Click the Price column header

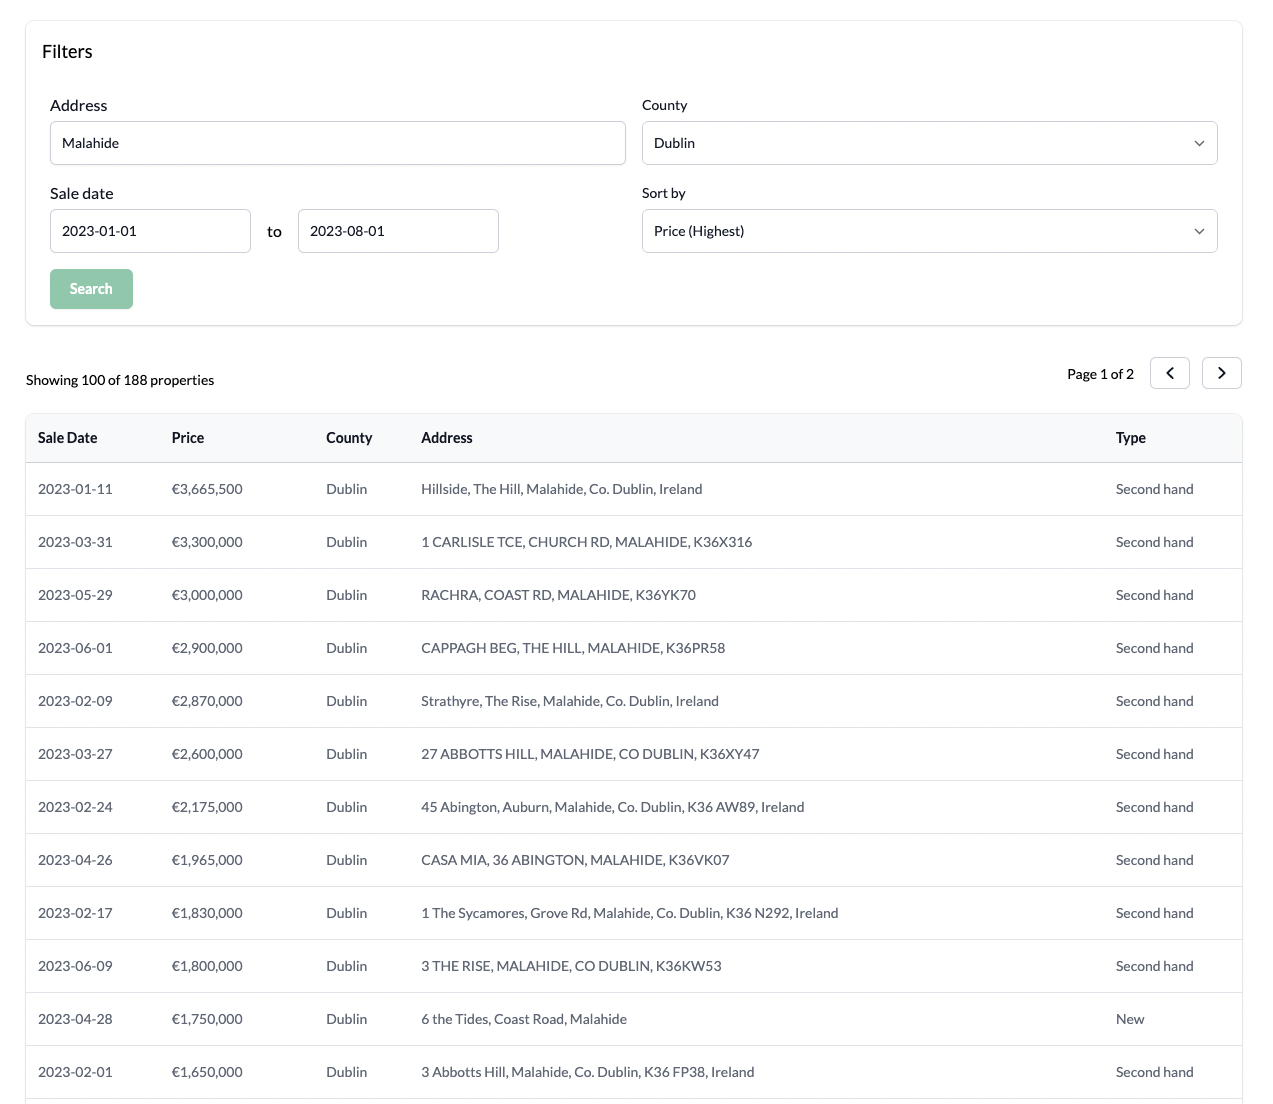pos(188,438)
